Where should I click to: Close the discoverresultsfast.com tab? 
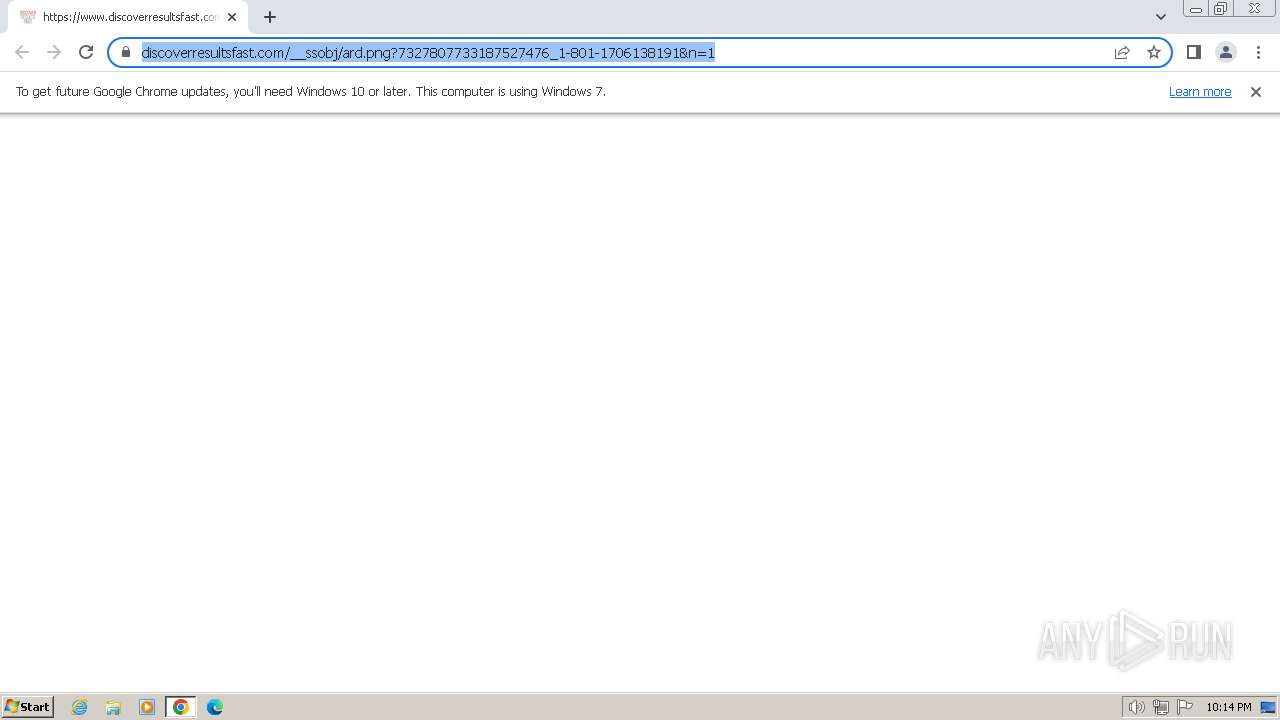232,17
